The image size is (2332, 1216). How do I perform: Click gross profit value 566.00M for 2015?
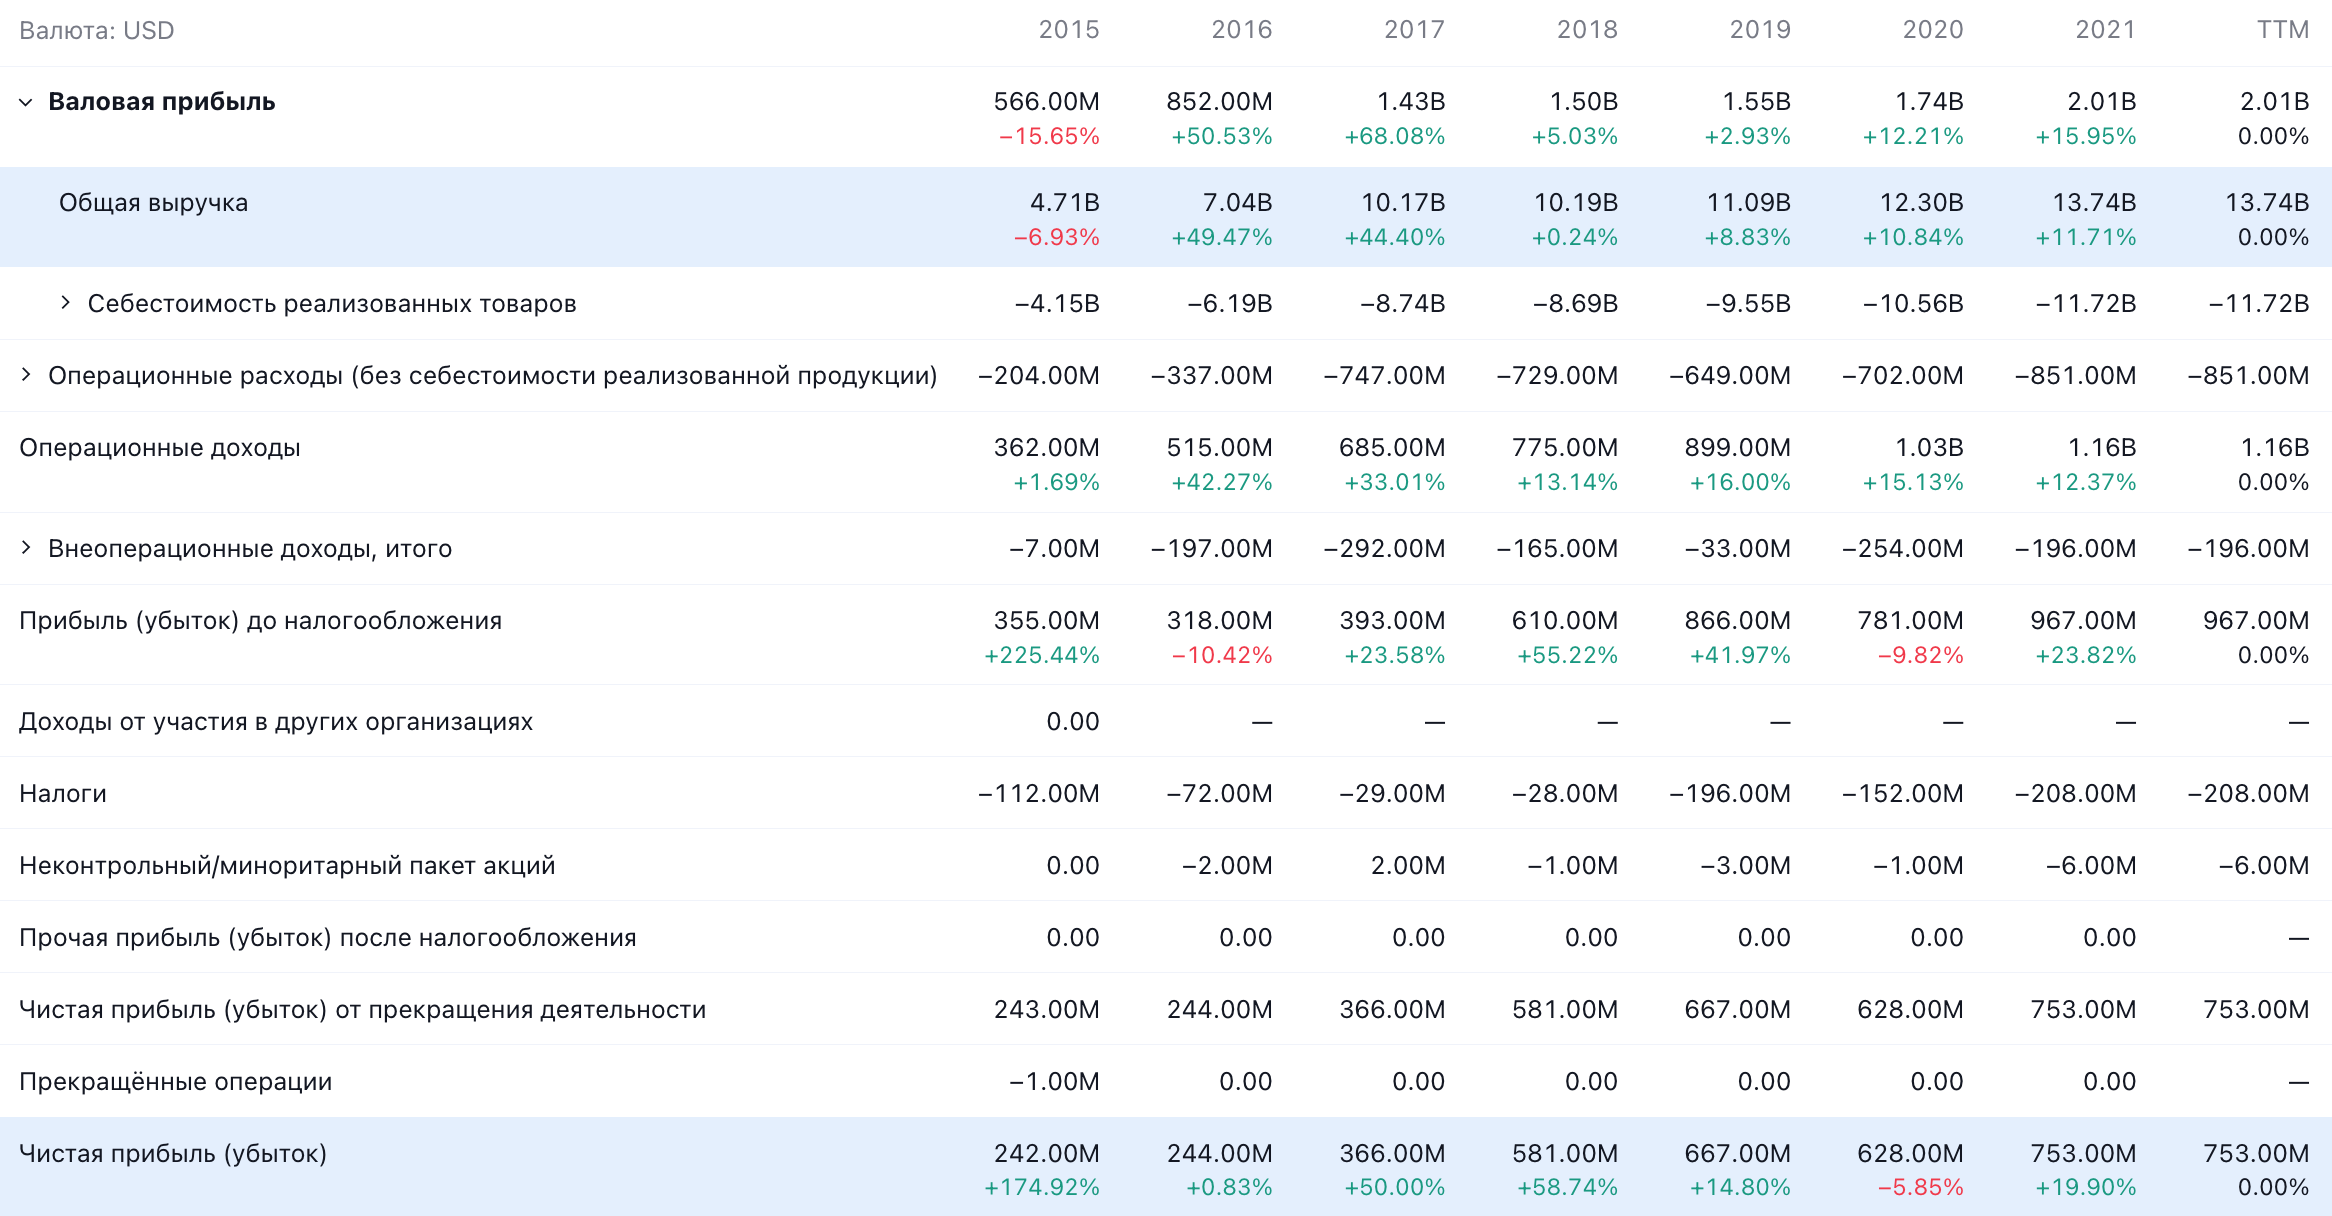(1047, 102)
